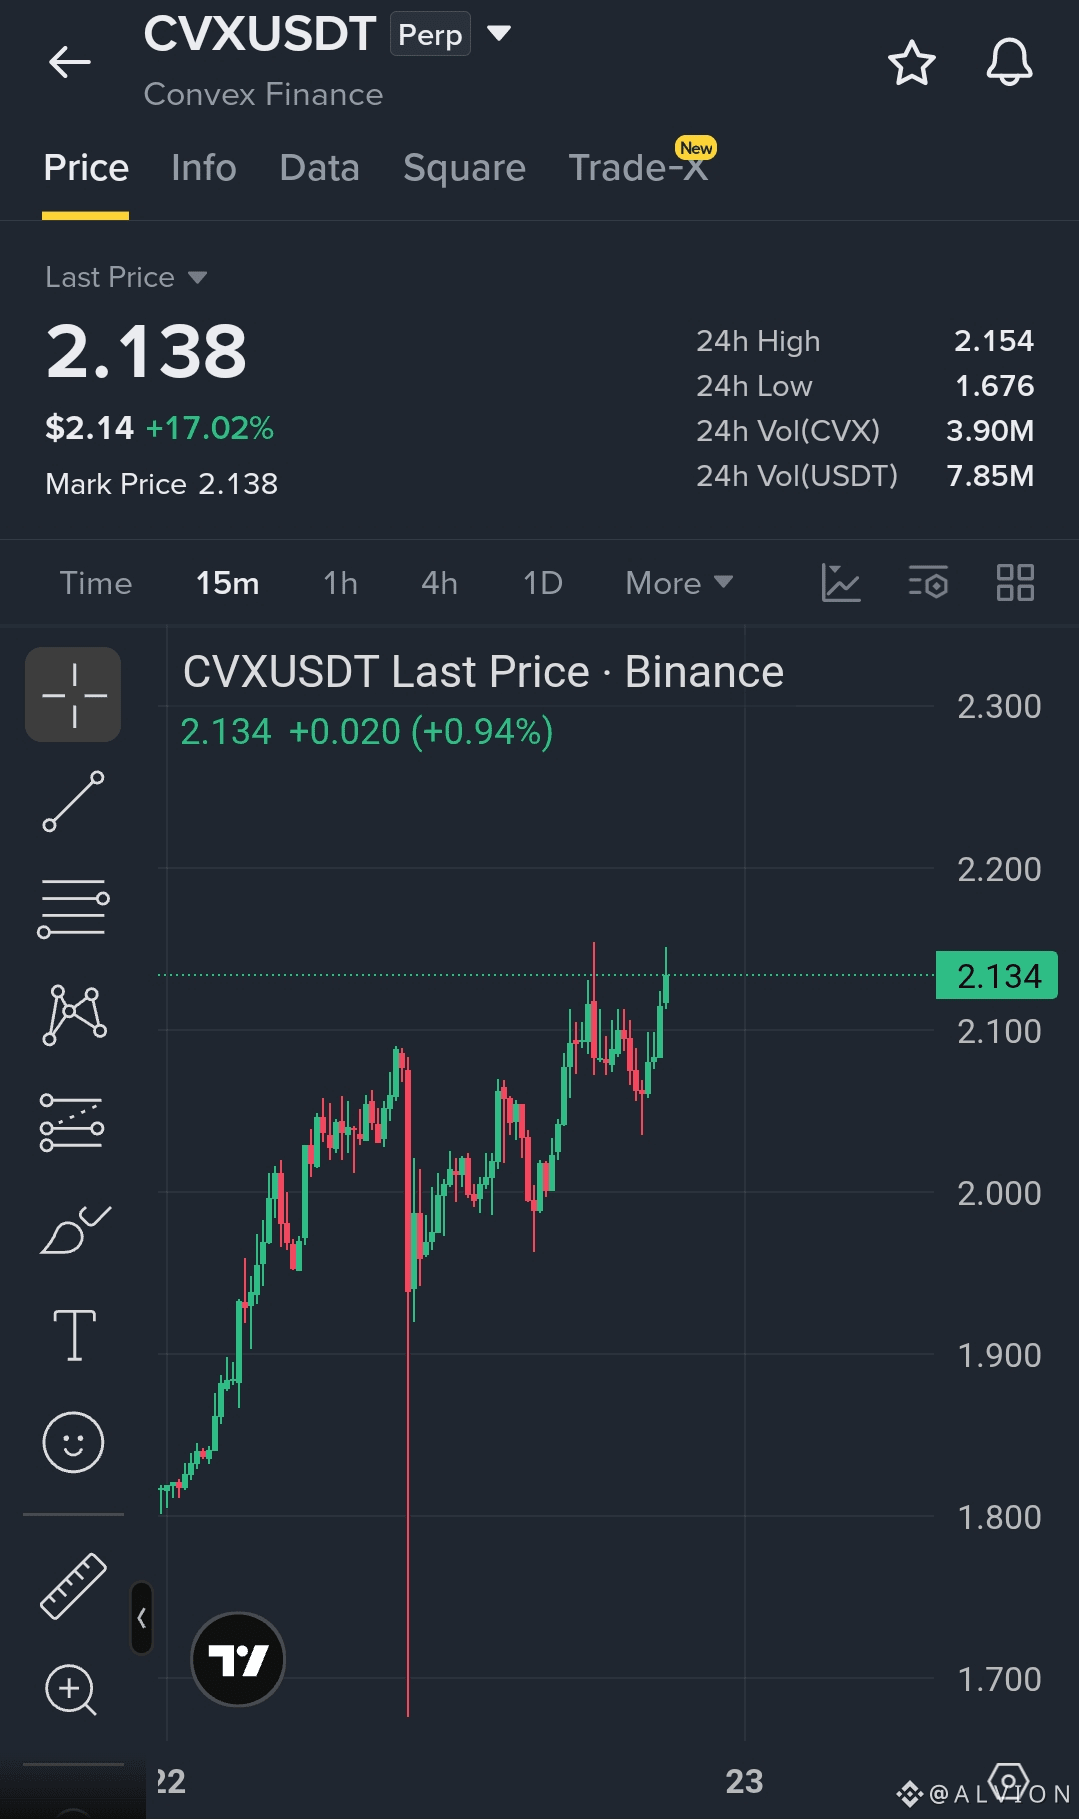Screen dimensions: 1079x1820
Task: Tap the TradingView logo badge
Action: point(238,1659)
